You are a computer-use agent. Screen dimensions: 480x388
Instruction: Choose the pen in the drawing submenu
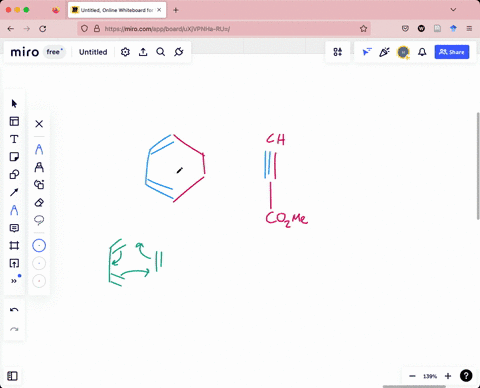click(39, 149)
